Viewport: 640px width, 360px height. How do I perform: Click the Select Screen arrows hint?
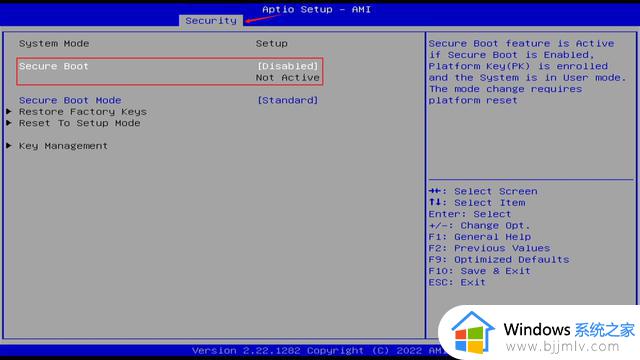pyautogui.click(x=483, y=191)
